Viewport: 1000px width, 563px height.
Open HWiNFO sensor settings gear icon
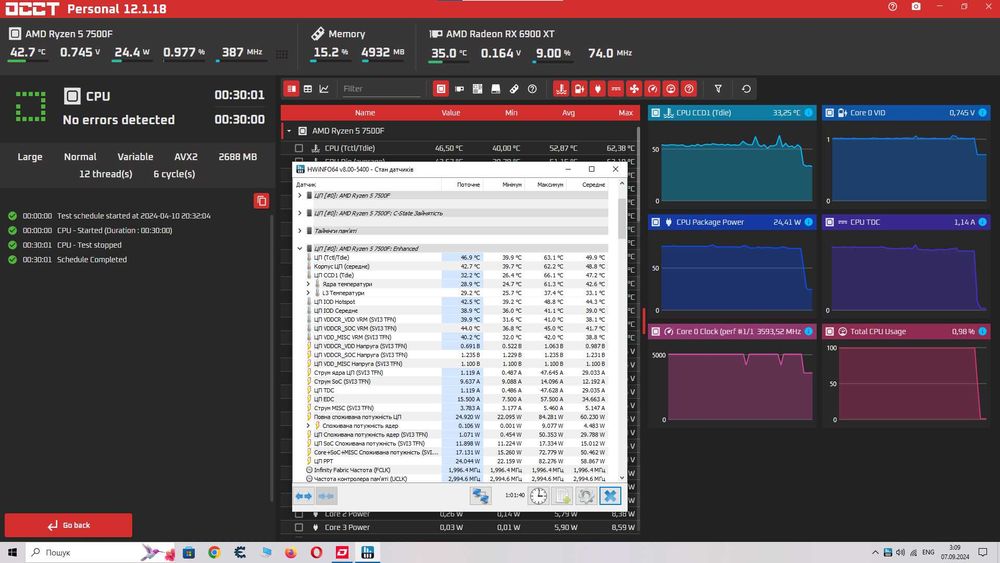(x=586, y=496)
